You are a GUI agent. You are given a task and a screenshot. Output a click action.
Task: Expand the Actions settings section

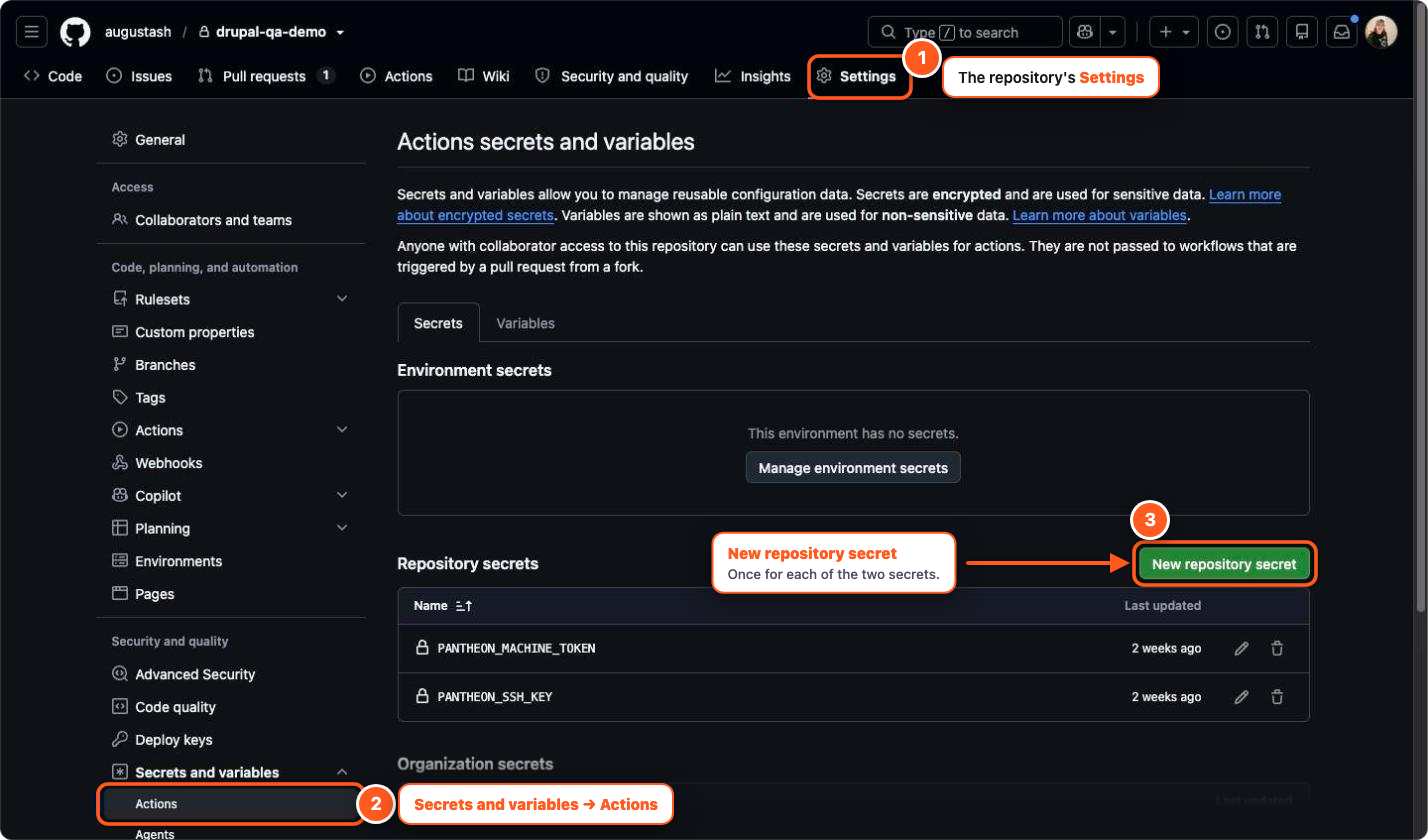(342, 430)
